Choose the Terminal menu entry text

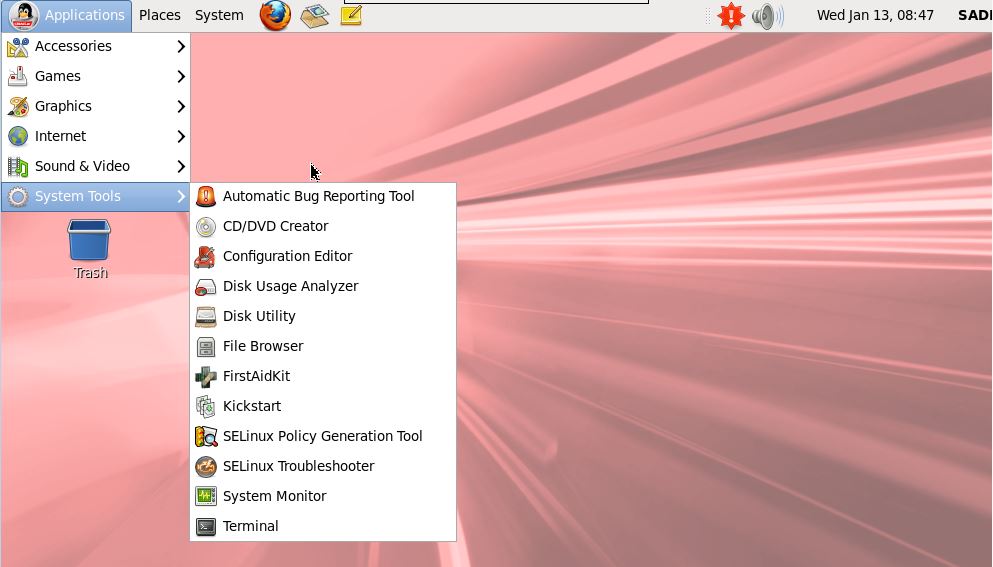click(x=251, y=526)
